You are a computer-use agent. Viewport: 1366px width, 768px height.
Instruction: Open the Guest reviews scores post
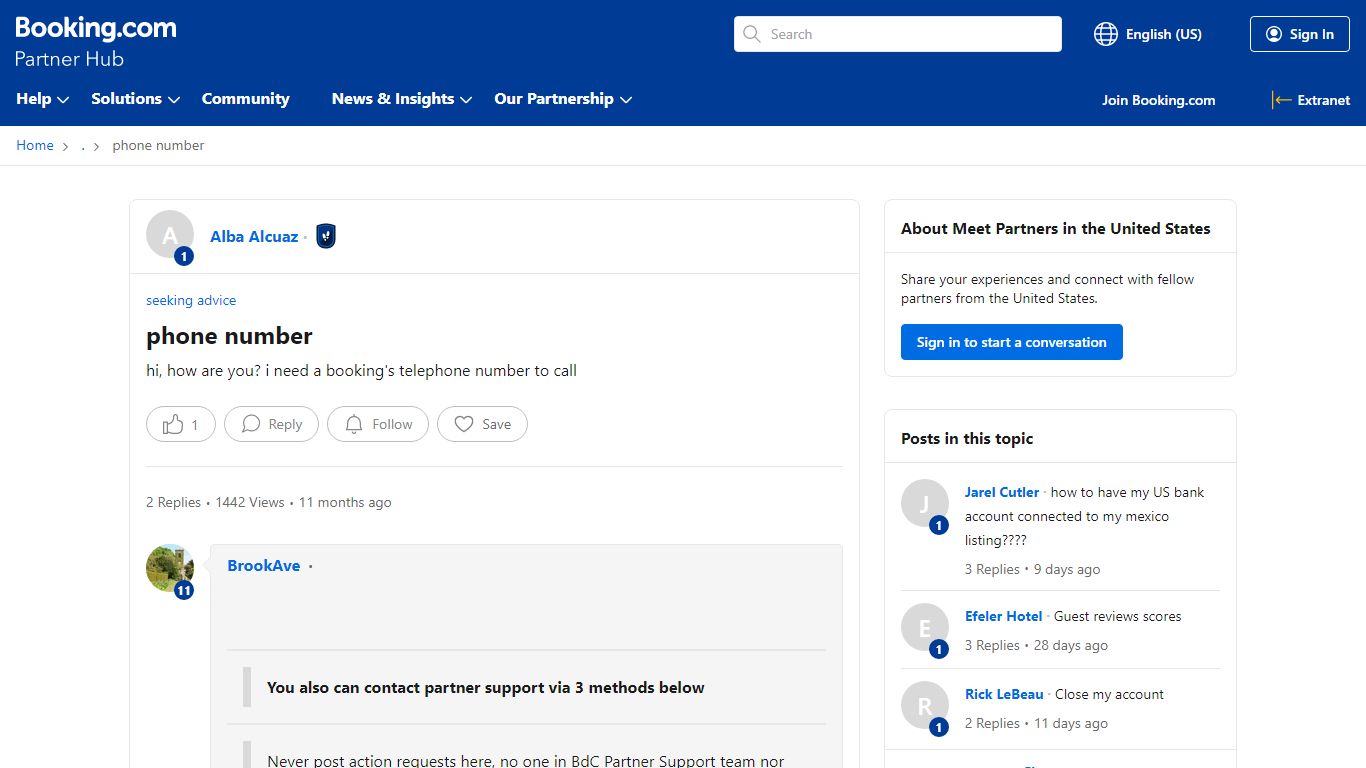[1117, 616]
